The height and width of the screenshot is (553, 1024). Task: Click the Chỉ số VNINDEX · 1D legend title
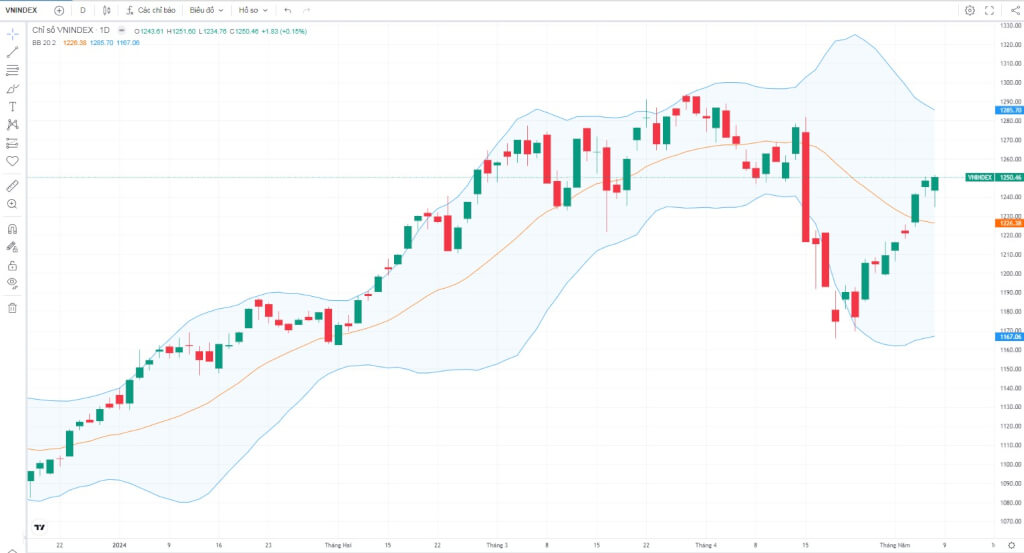(x=71, y=31)
